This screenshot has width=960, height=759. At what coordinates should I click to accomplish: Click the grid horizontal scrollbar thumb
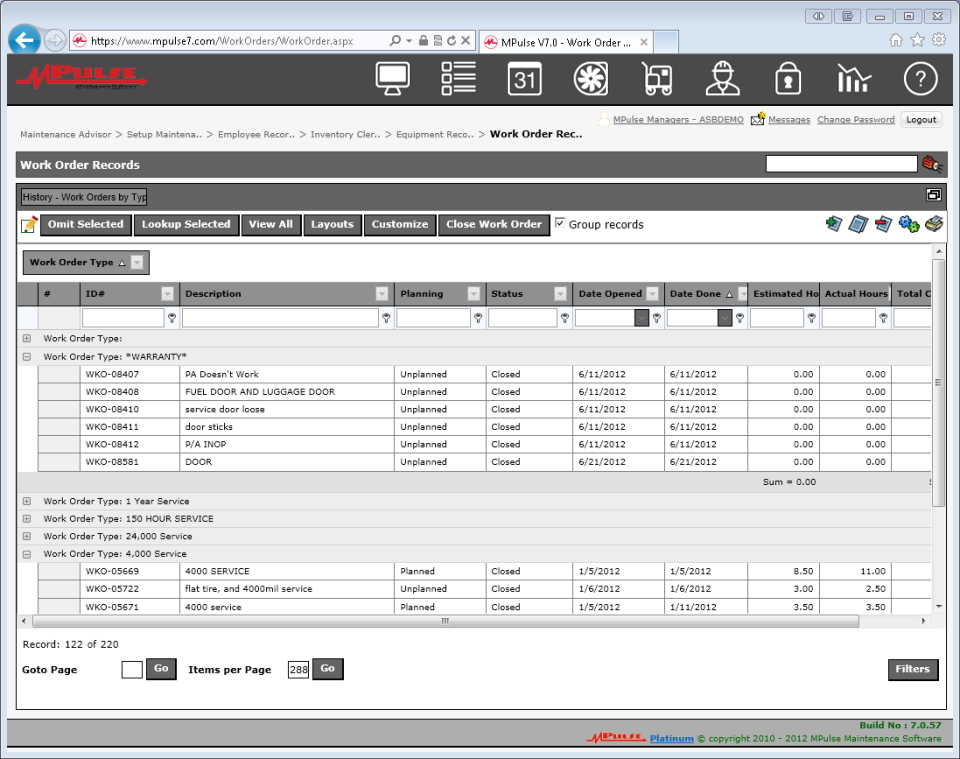[x=445, y=621]
